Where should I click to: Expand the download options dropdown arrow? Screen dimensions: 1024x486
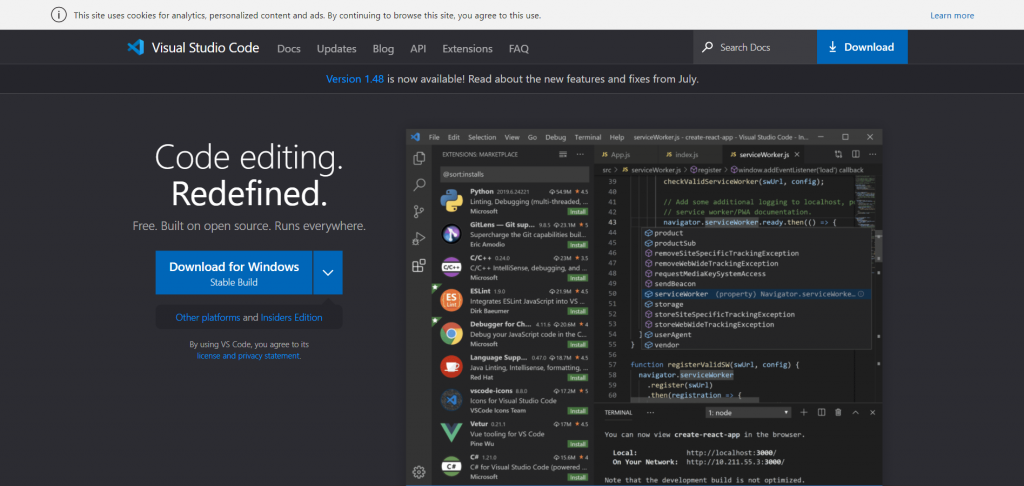click(x=328, y=272)
